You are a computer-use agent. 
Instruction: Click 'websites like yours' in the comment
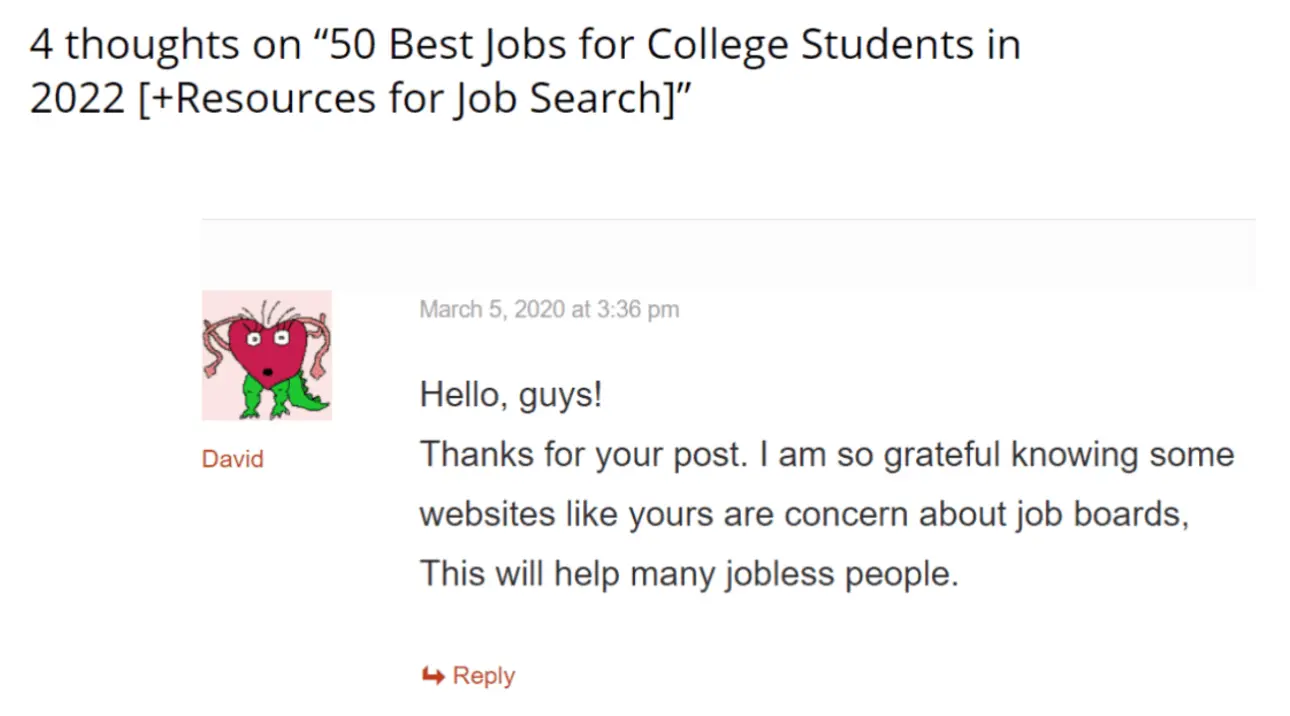point(565,514)
